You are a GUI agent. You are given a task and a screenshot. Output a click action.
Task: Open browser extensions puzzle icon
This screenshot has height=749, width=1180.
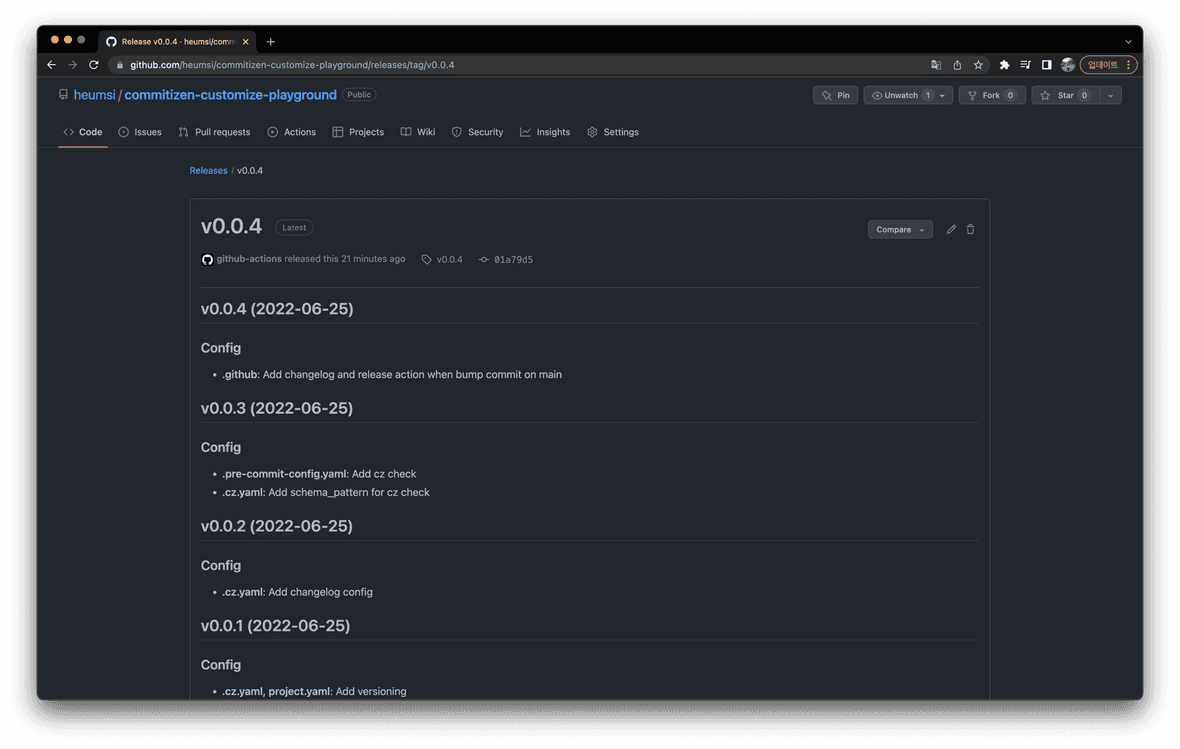(1004, 65)
